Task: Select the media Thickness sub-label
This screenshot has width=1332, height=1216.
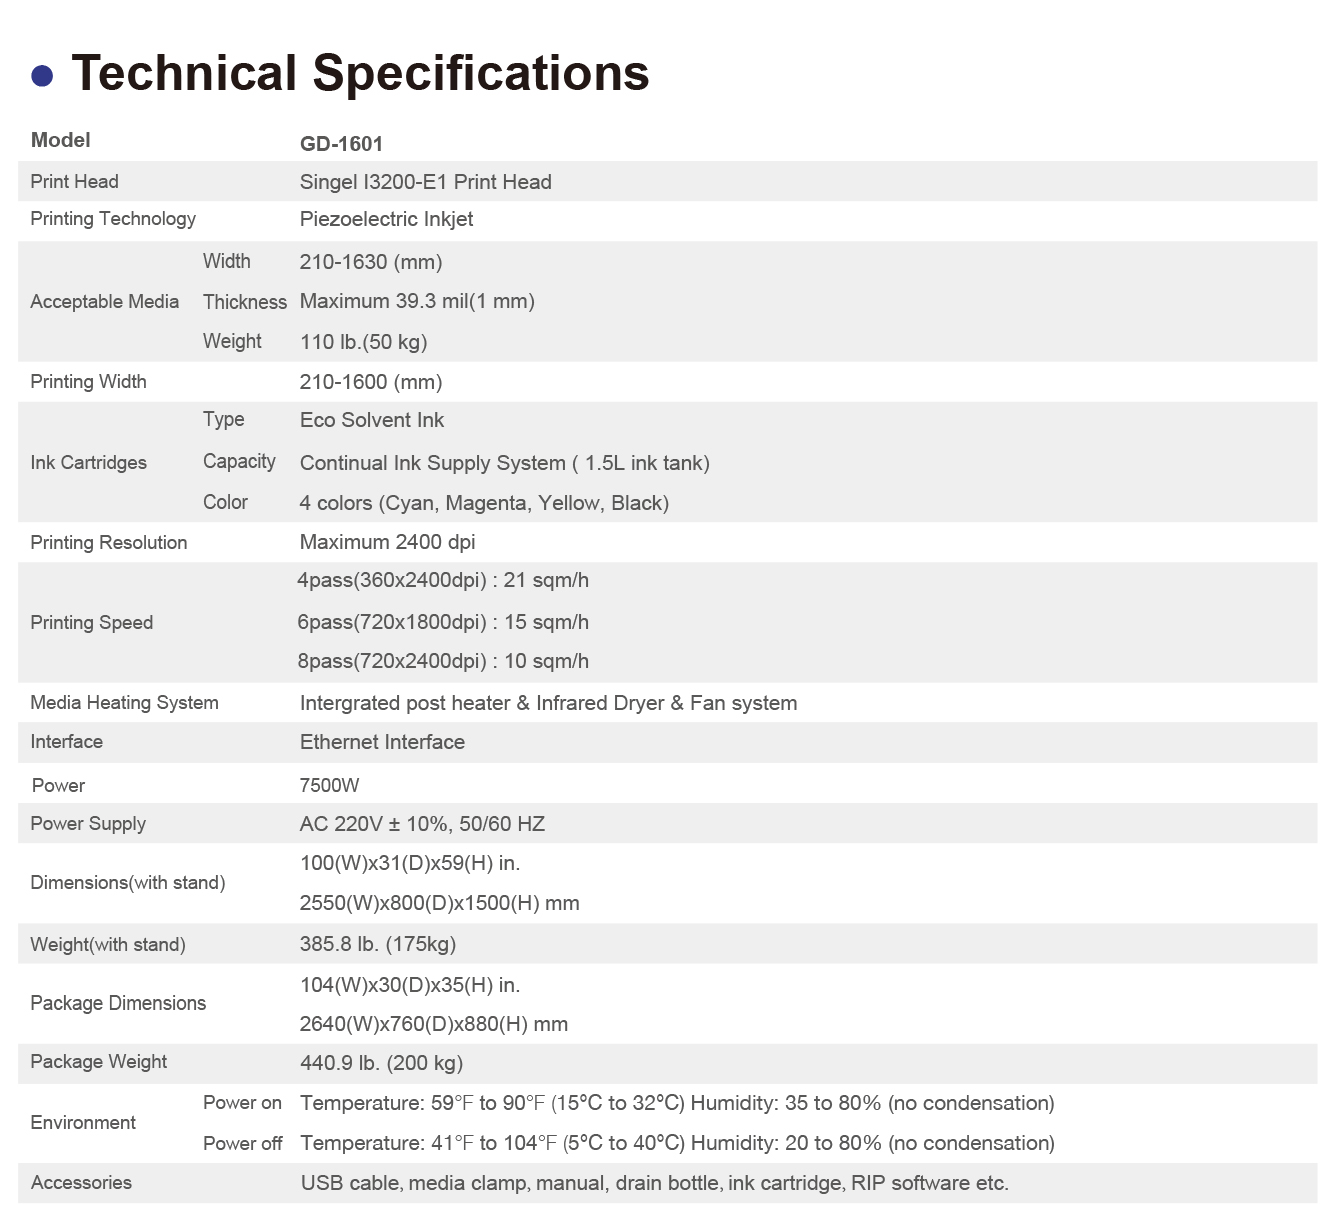Action: [x=244, y=301]
